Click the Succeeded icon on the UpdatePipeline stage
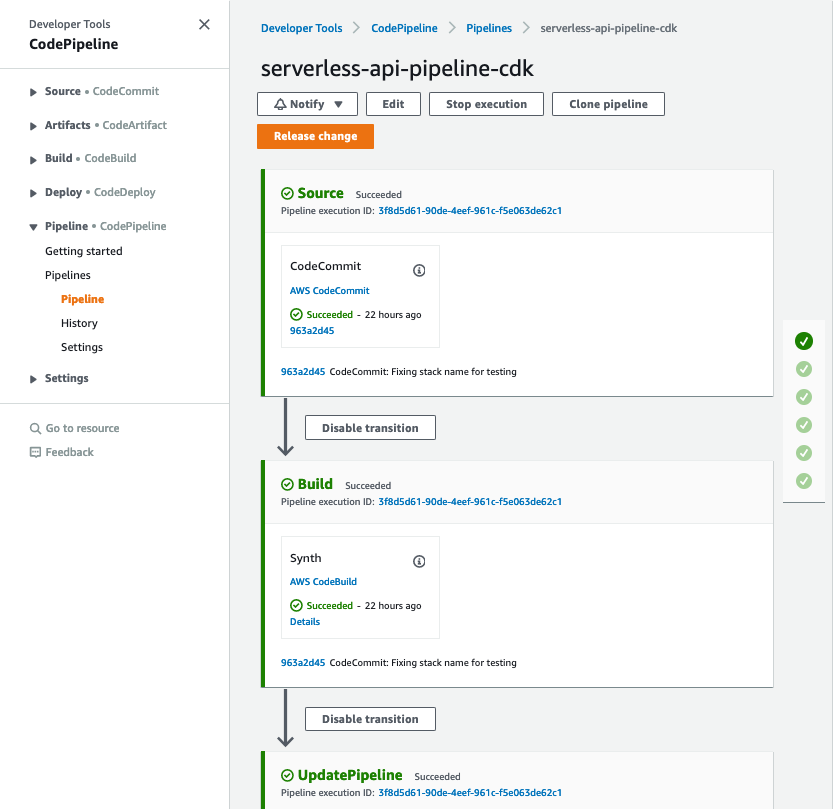Image resolution: width=833 pixels, height=809 pixels. click(x=290, y=775)
